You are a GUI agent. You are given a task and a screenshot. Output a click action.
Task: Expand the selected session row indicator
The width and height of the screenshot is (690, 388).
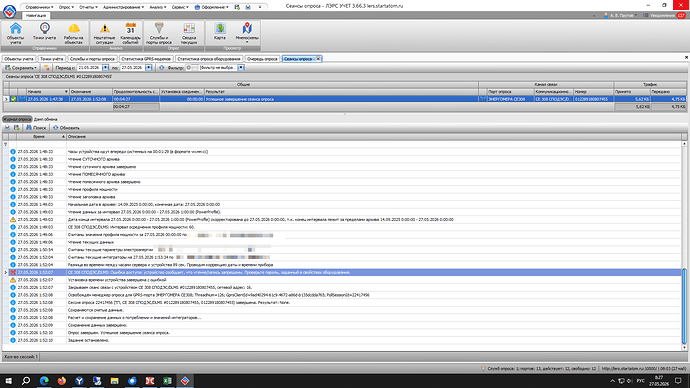tap(6, 99)
